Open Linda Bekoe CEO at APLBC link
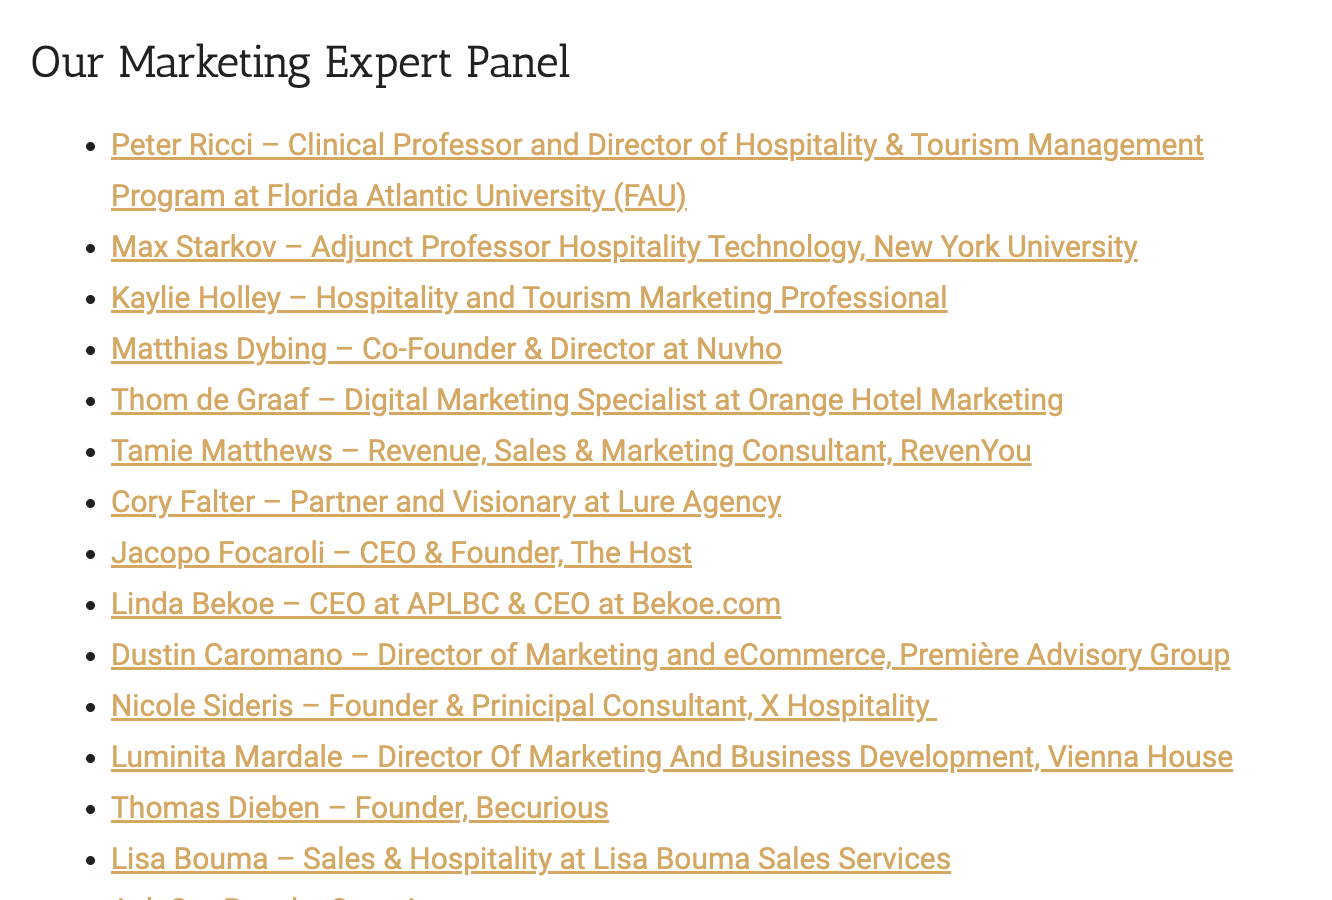The image size is (1332, 900). pos(446,604)
